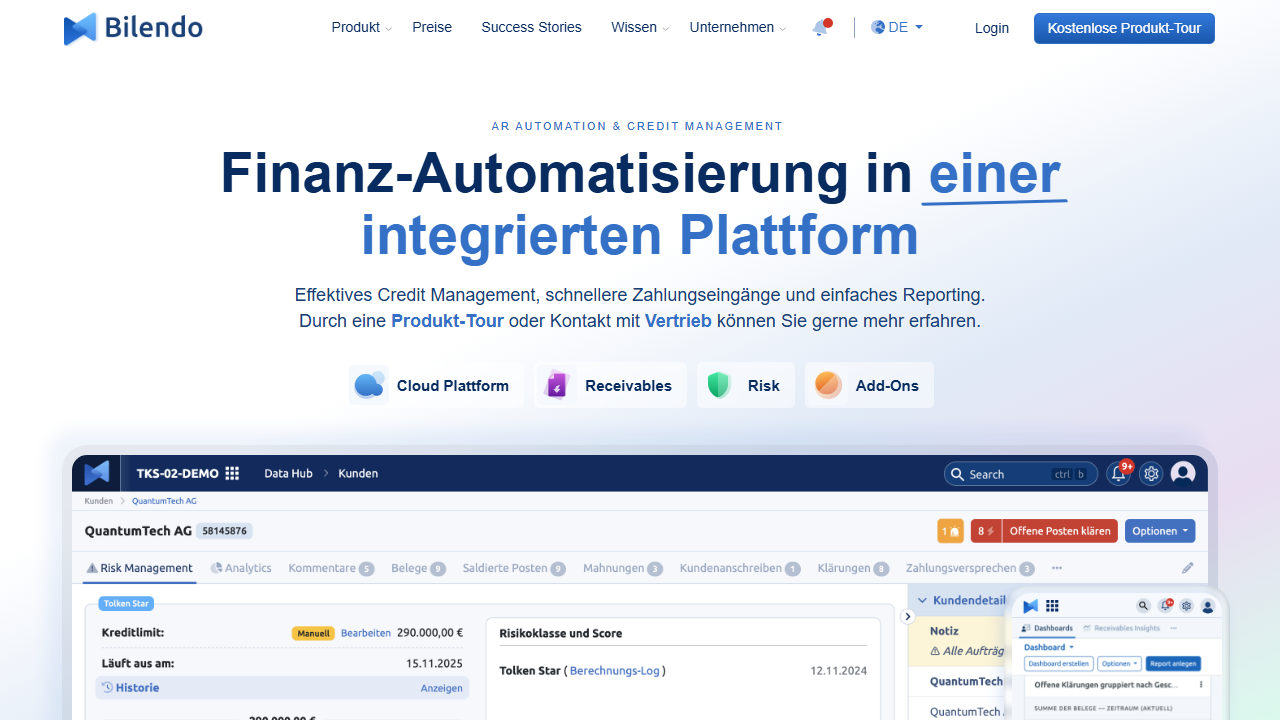Click the orange badge showing 1
The image size is (1280, 720).
pos(950,531)
